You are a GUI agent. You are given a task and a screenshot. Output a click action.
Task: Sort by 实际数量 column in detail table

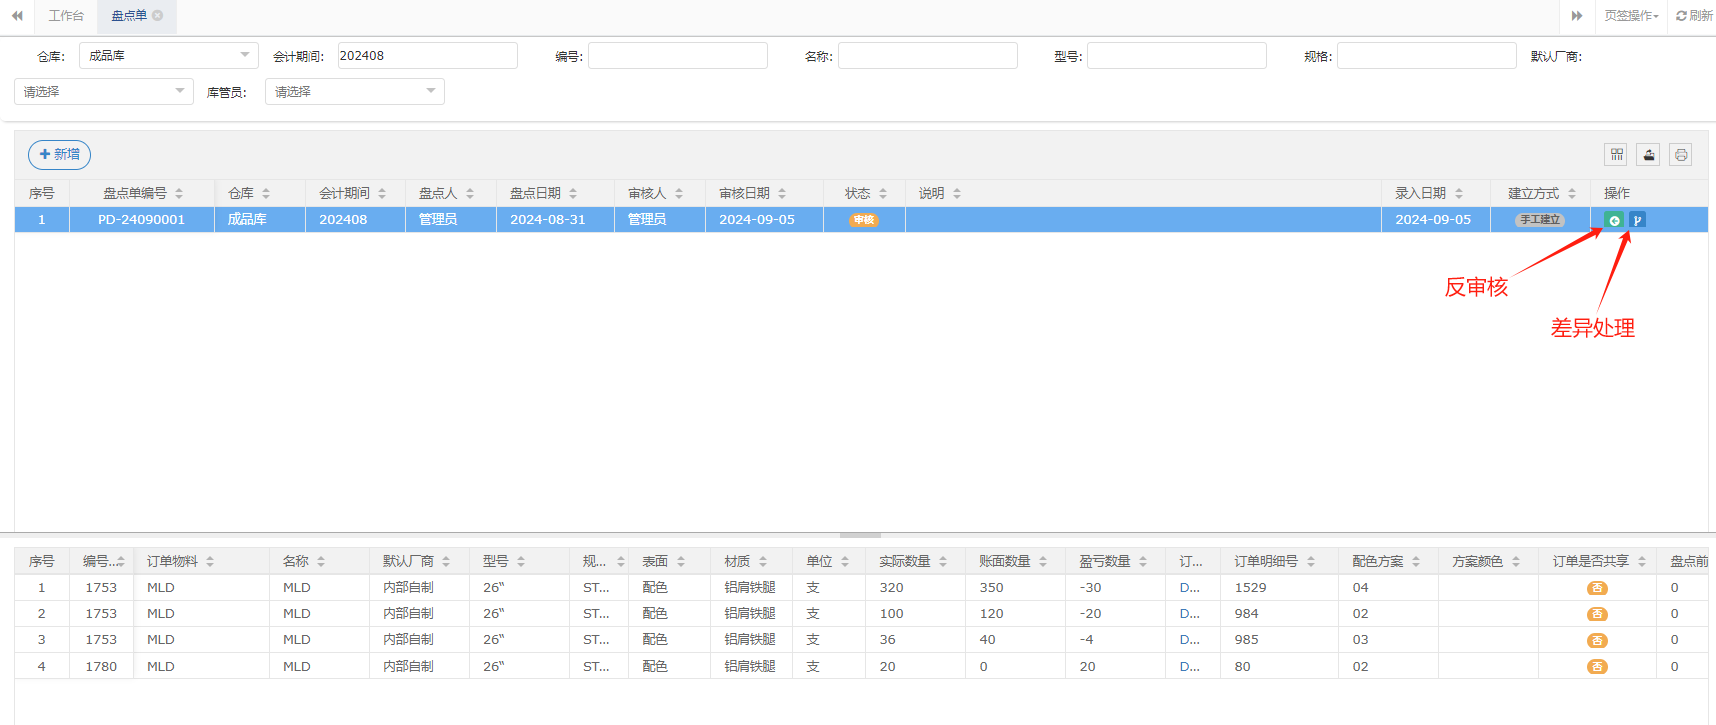(943, 562)
